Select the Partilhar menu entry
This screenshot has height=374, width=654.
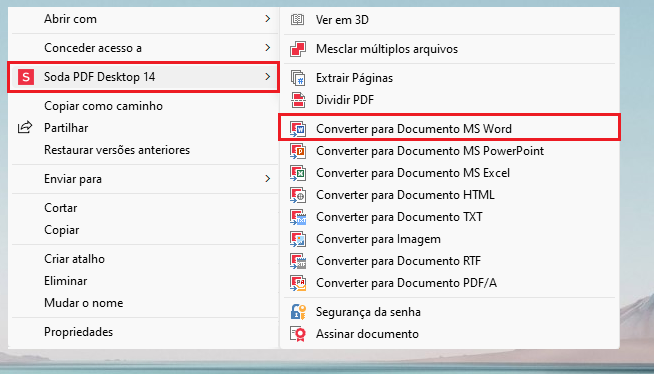144,128
